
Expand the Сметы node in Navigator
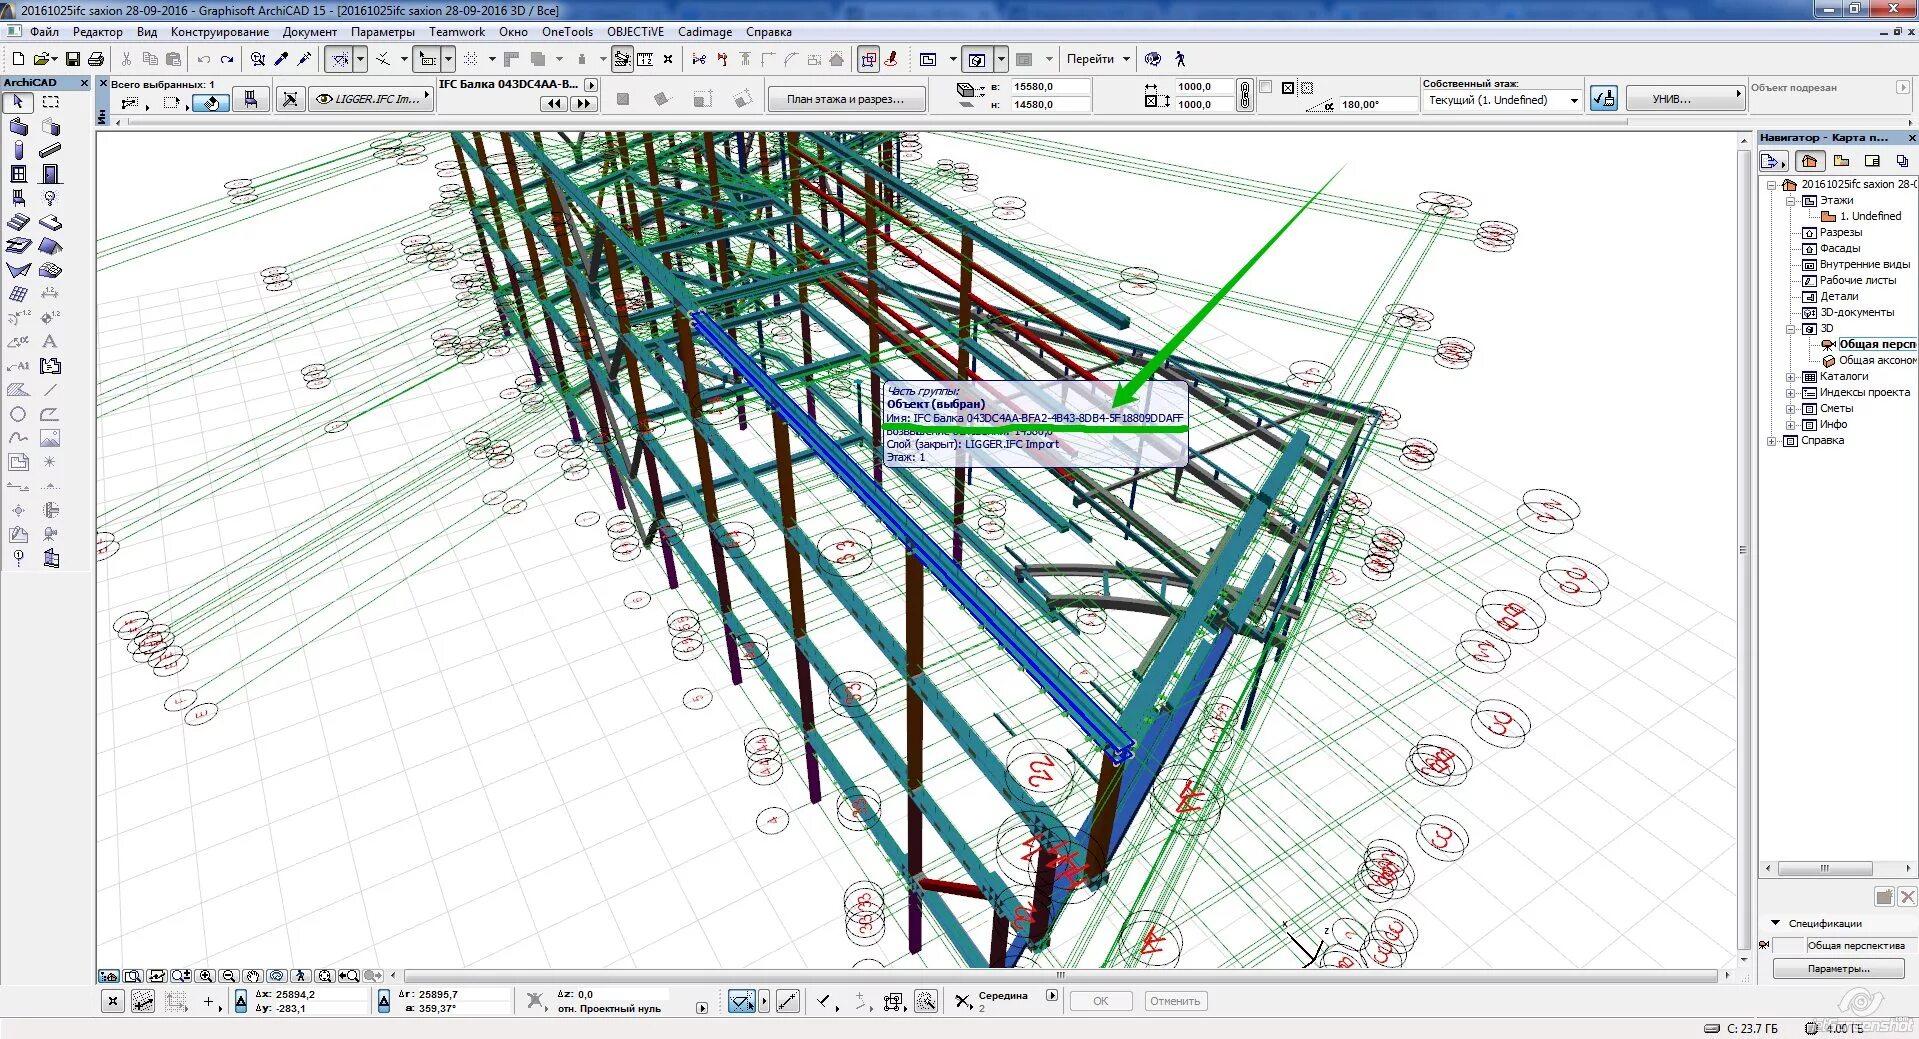(x=1792, y=409)
